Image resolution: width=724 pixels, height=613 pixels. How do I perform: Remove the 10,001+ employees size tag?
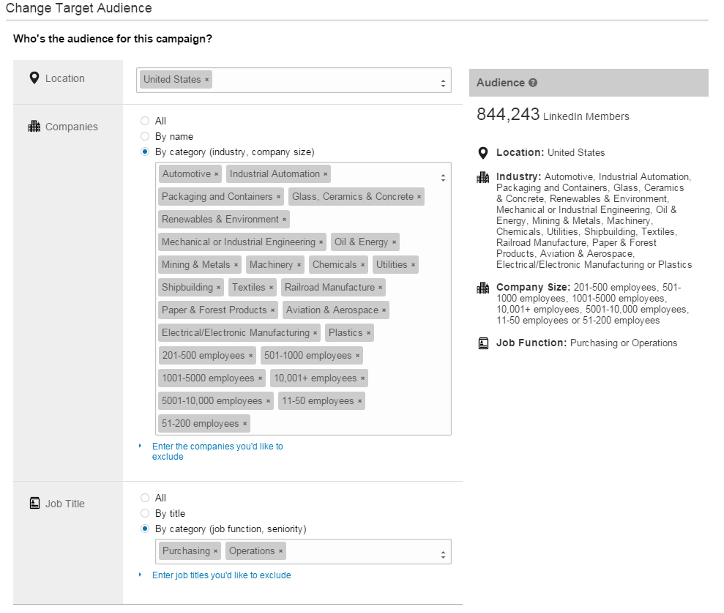(363, 379)
